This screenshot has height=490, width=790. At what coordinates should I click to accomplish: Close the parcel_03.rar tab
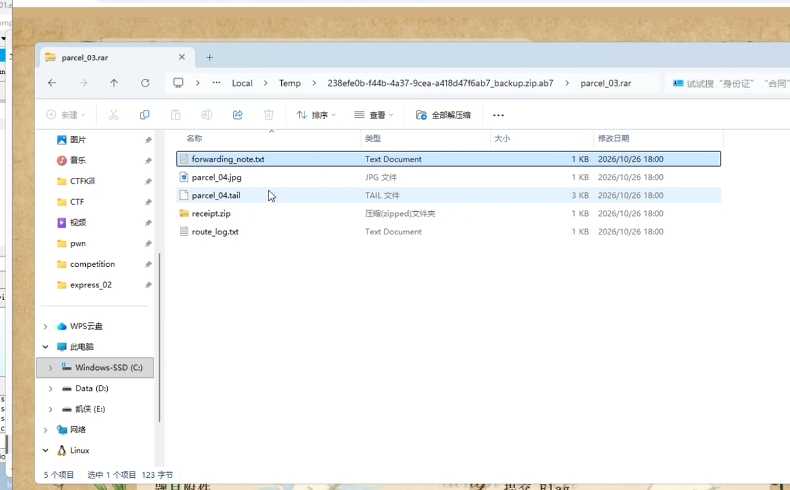[x=182, y=57]
